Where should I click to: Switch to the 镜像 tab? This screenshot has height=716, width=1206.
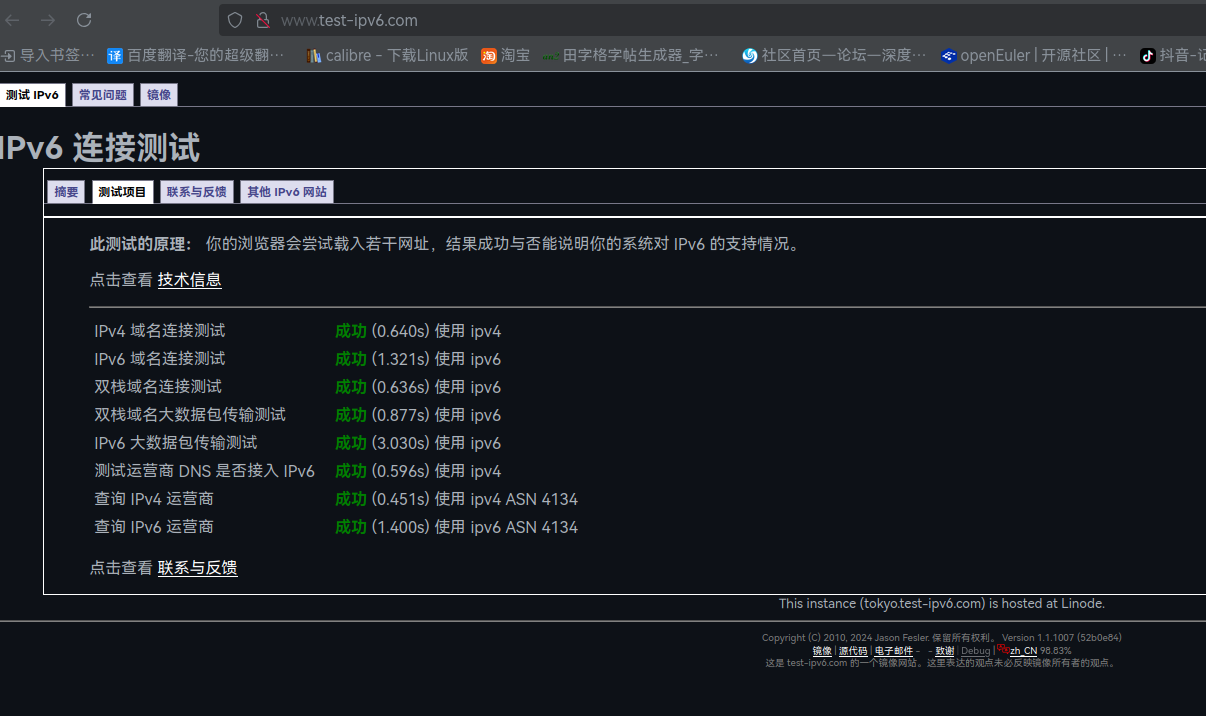[159, 95]
